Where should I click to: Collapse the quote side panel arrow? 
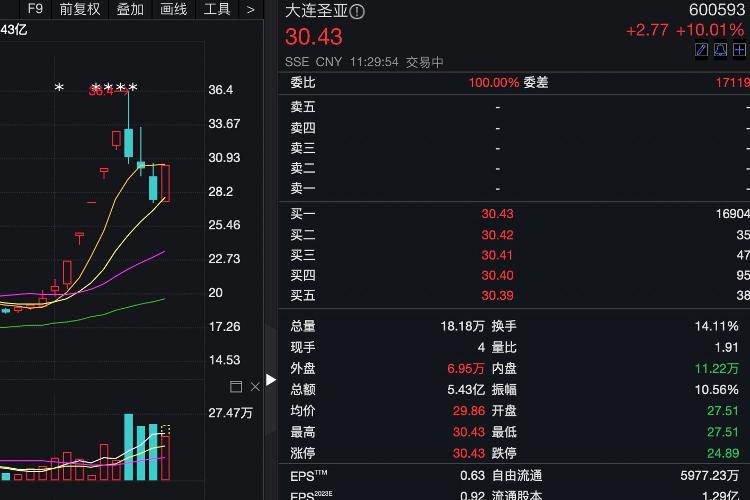point(271,380)
